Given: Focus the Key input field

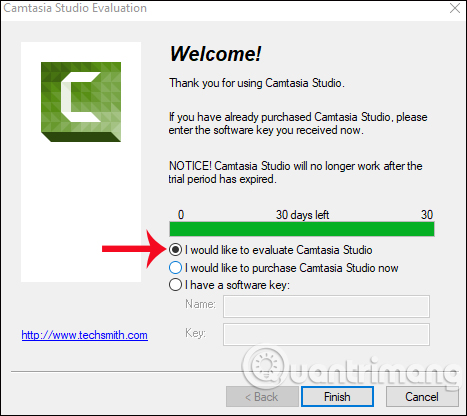Looking at the screenshot, I should [x=326, y=334].
